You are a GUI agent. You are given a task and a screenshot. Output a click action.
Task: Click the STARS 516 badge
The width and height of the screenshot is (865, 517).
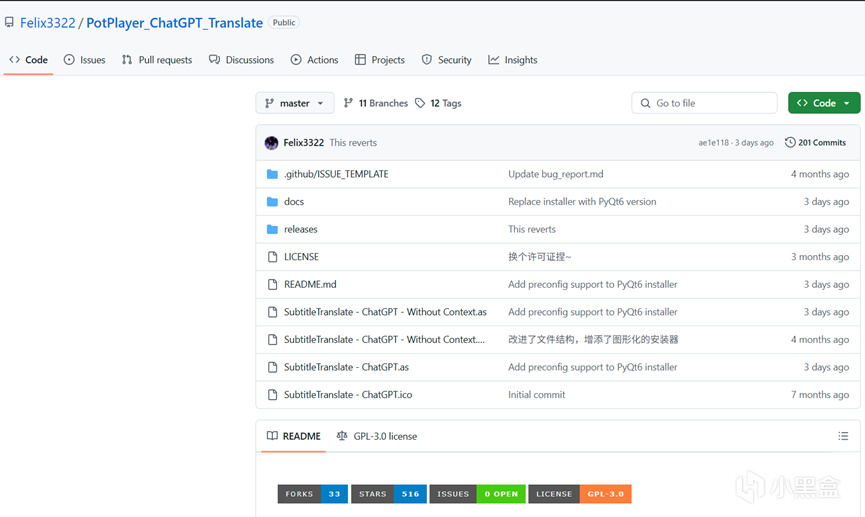click(x=389, y=494)
